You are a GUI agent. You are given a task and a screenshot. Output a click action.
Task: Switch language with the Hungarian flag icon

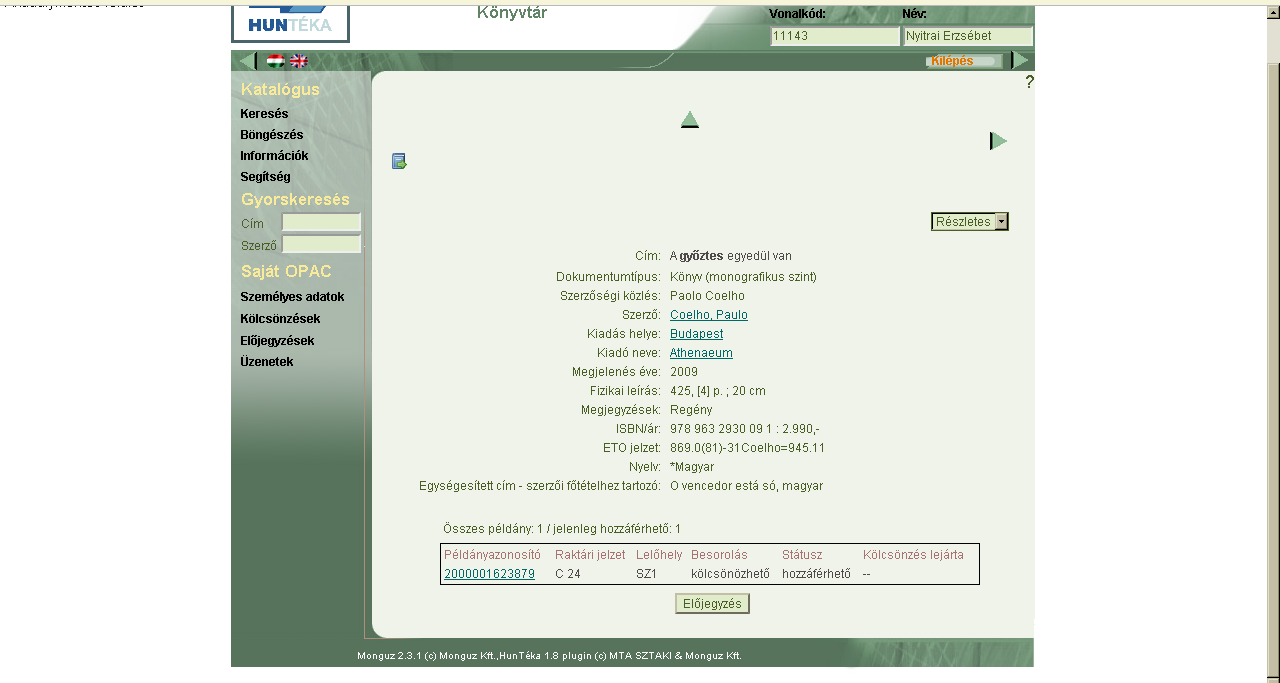tap(275, 61)
